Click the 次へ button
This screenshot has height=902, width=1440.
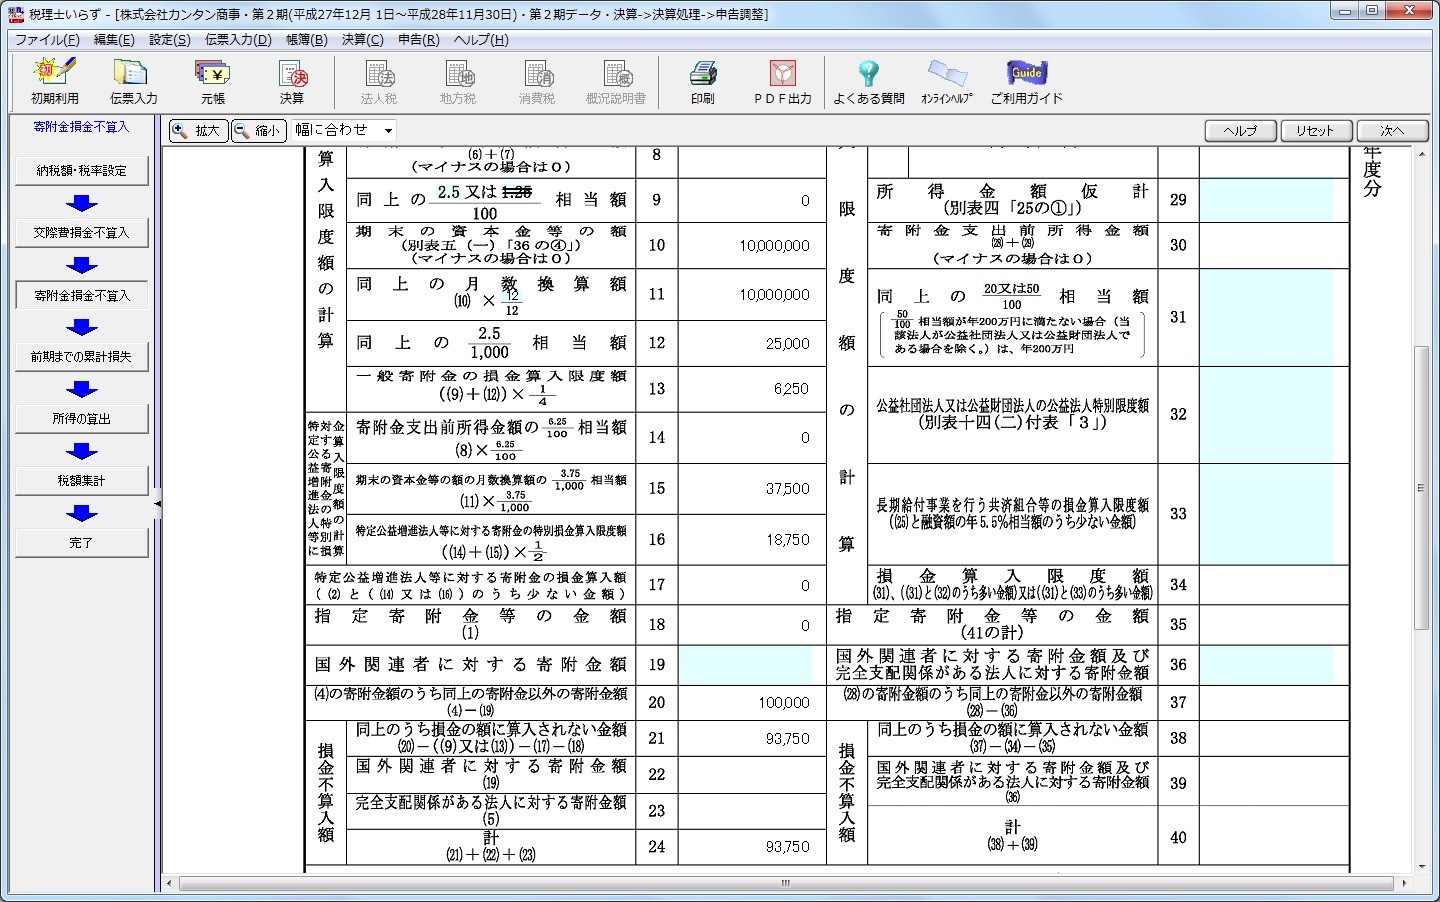point(1392,131)
